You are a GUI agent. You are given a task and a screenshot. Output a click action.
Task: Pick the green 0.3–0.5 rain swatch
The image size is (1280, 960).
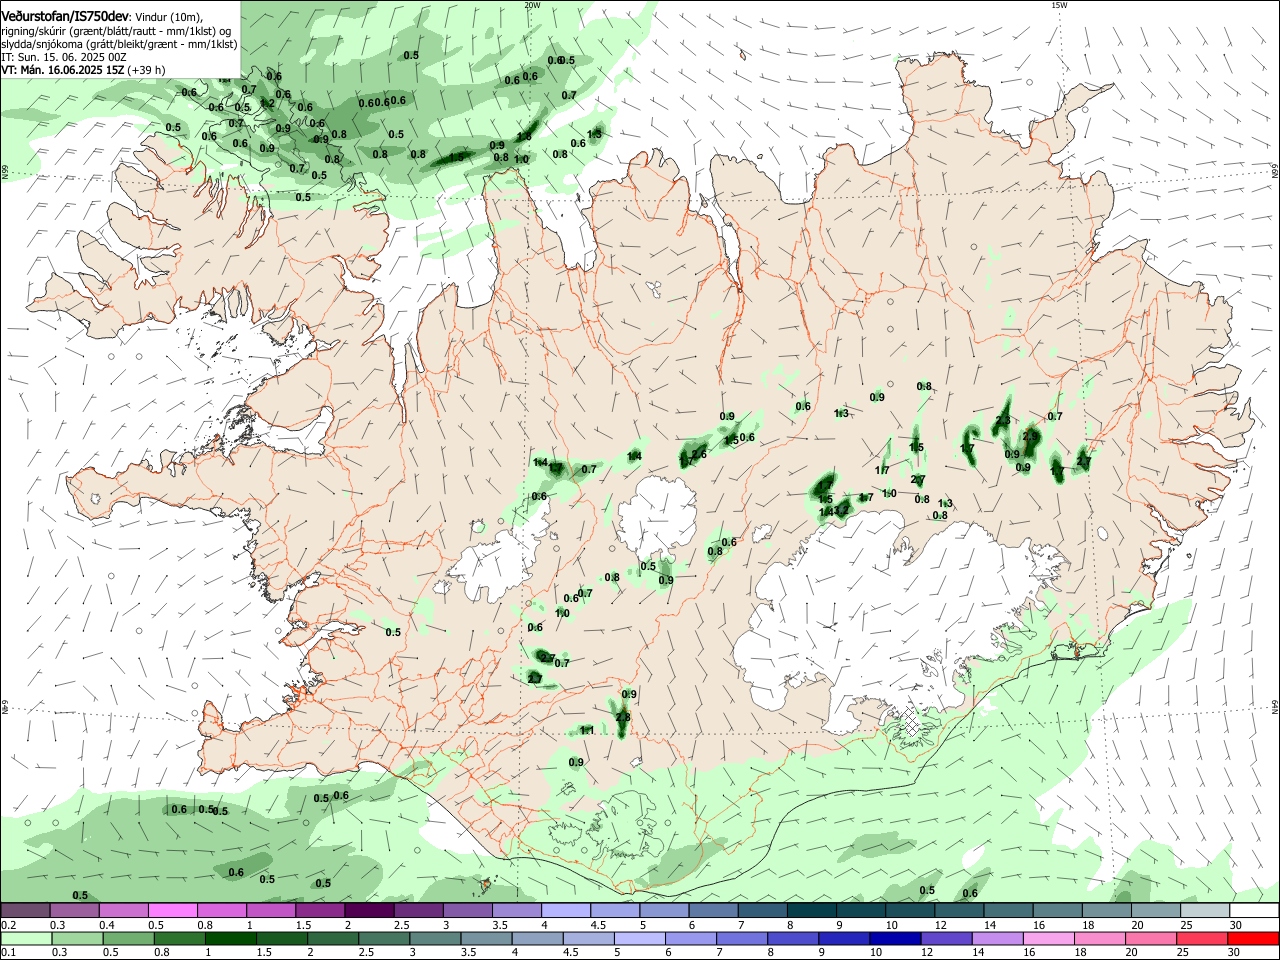point(76,938)
